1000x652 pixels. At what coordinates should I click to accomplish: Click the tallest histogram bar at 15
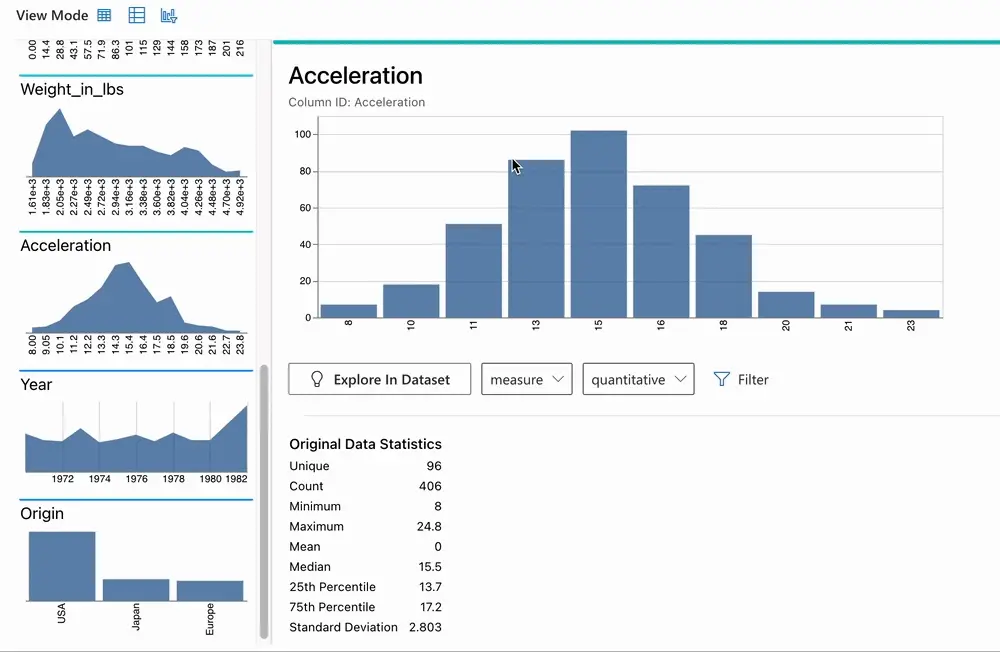click(x=599, y=225)
